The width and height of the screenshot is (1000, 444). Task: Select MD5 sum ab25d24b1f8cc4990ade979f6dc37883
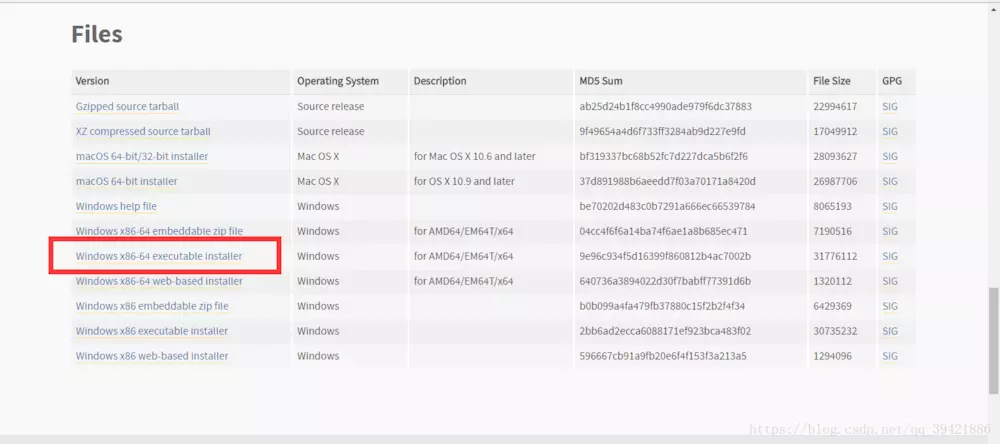[665, 107]
